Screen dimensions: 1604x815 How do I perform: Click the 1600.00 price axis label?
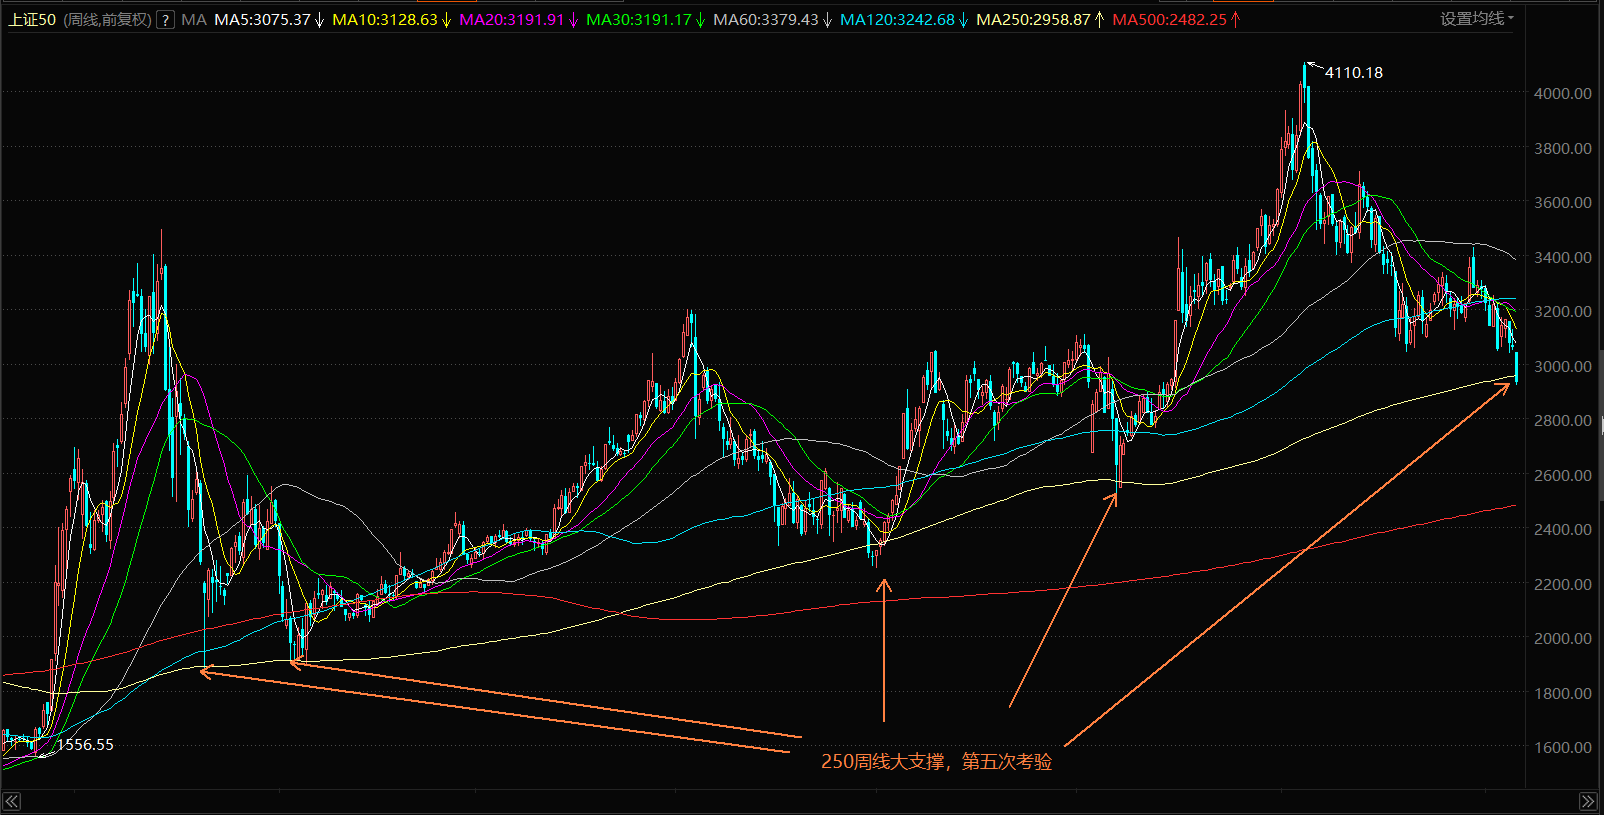coord(1563,747)
